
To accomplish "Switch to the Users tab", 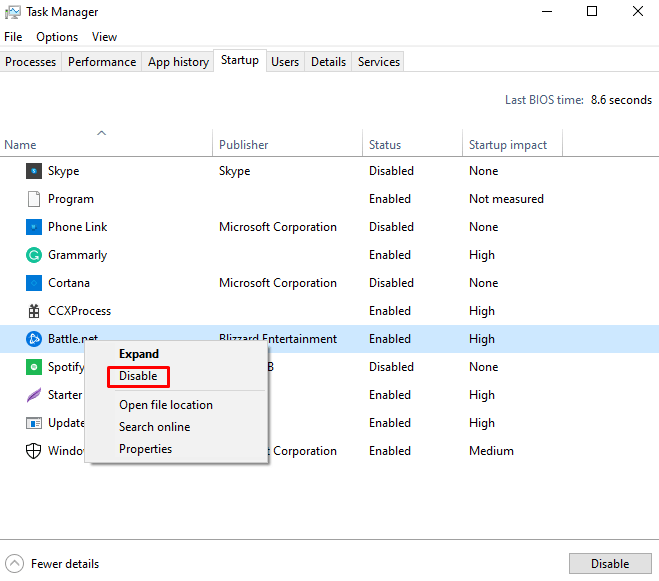I will [x=285, y=62].
